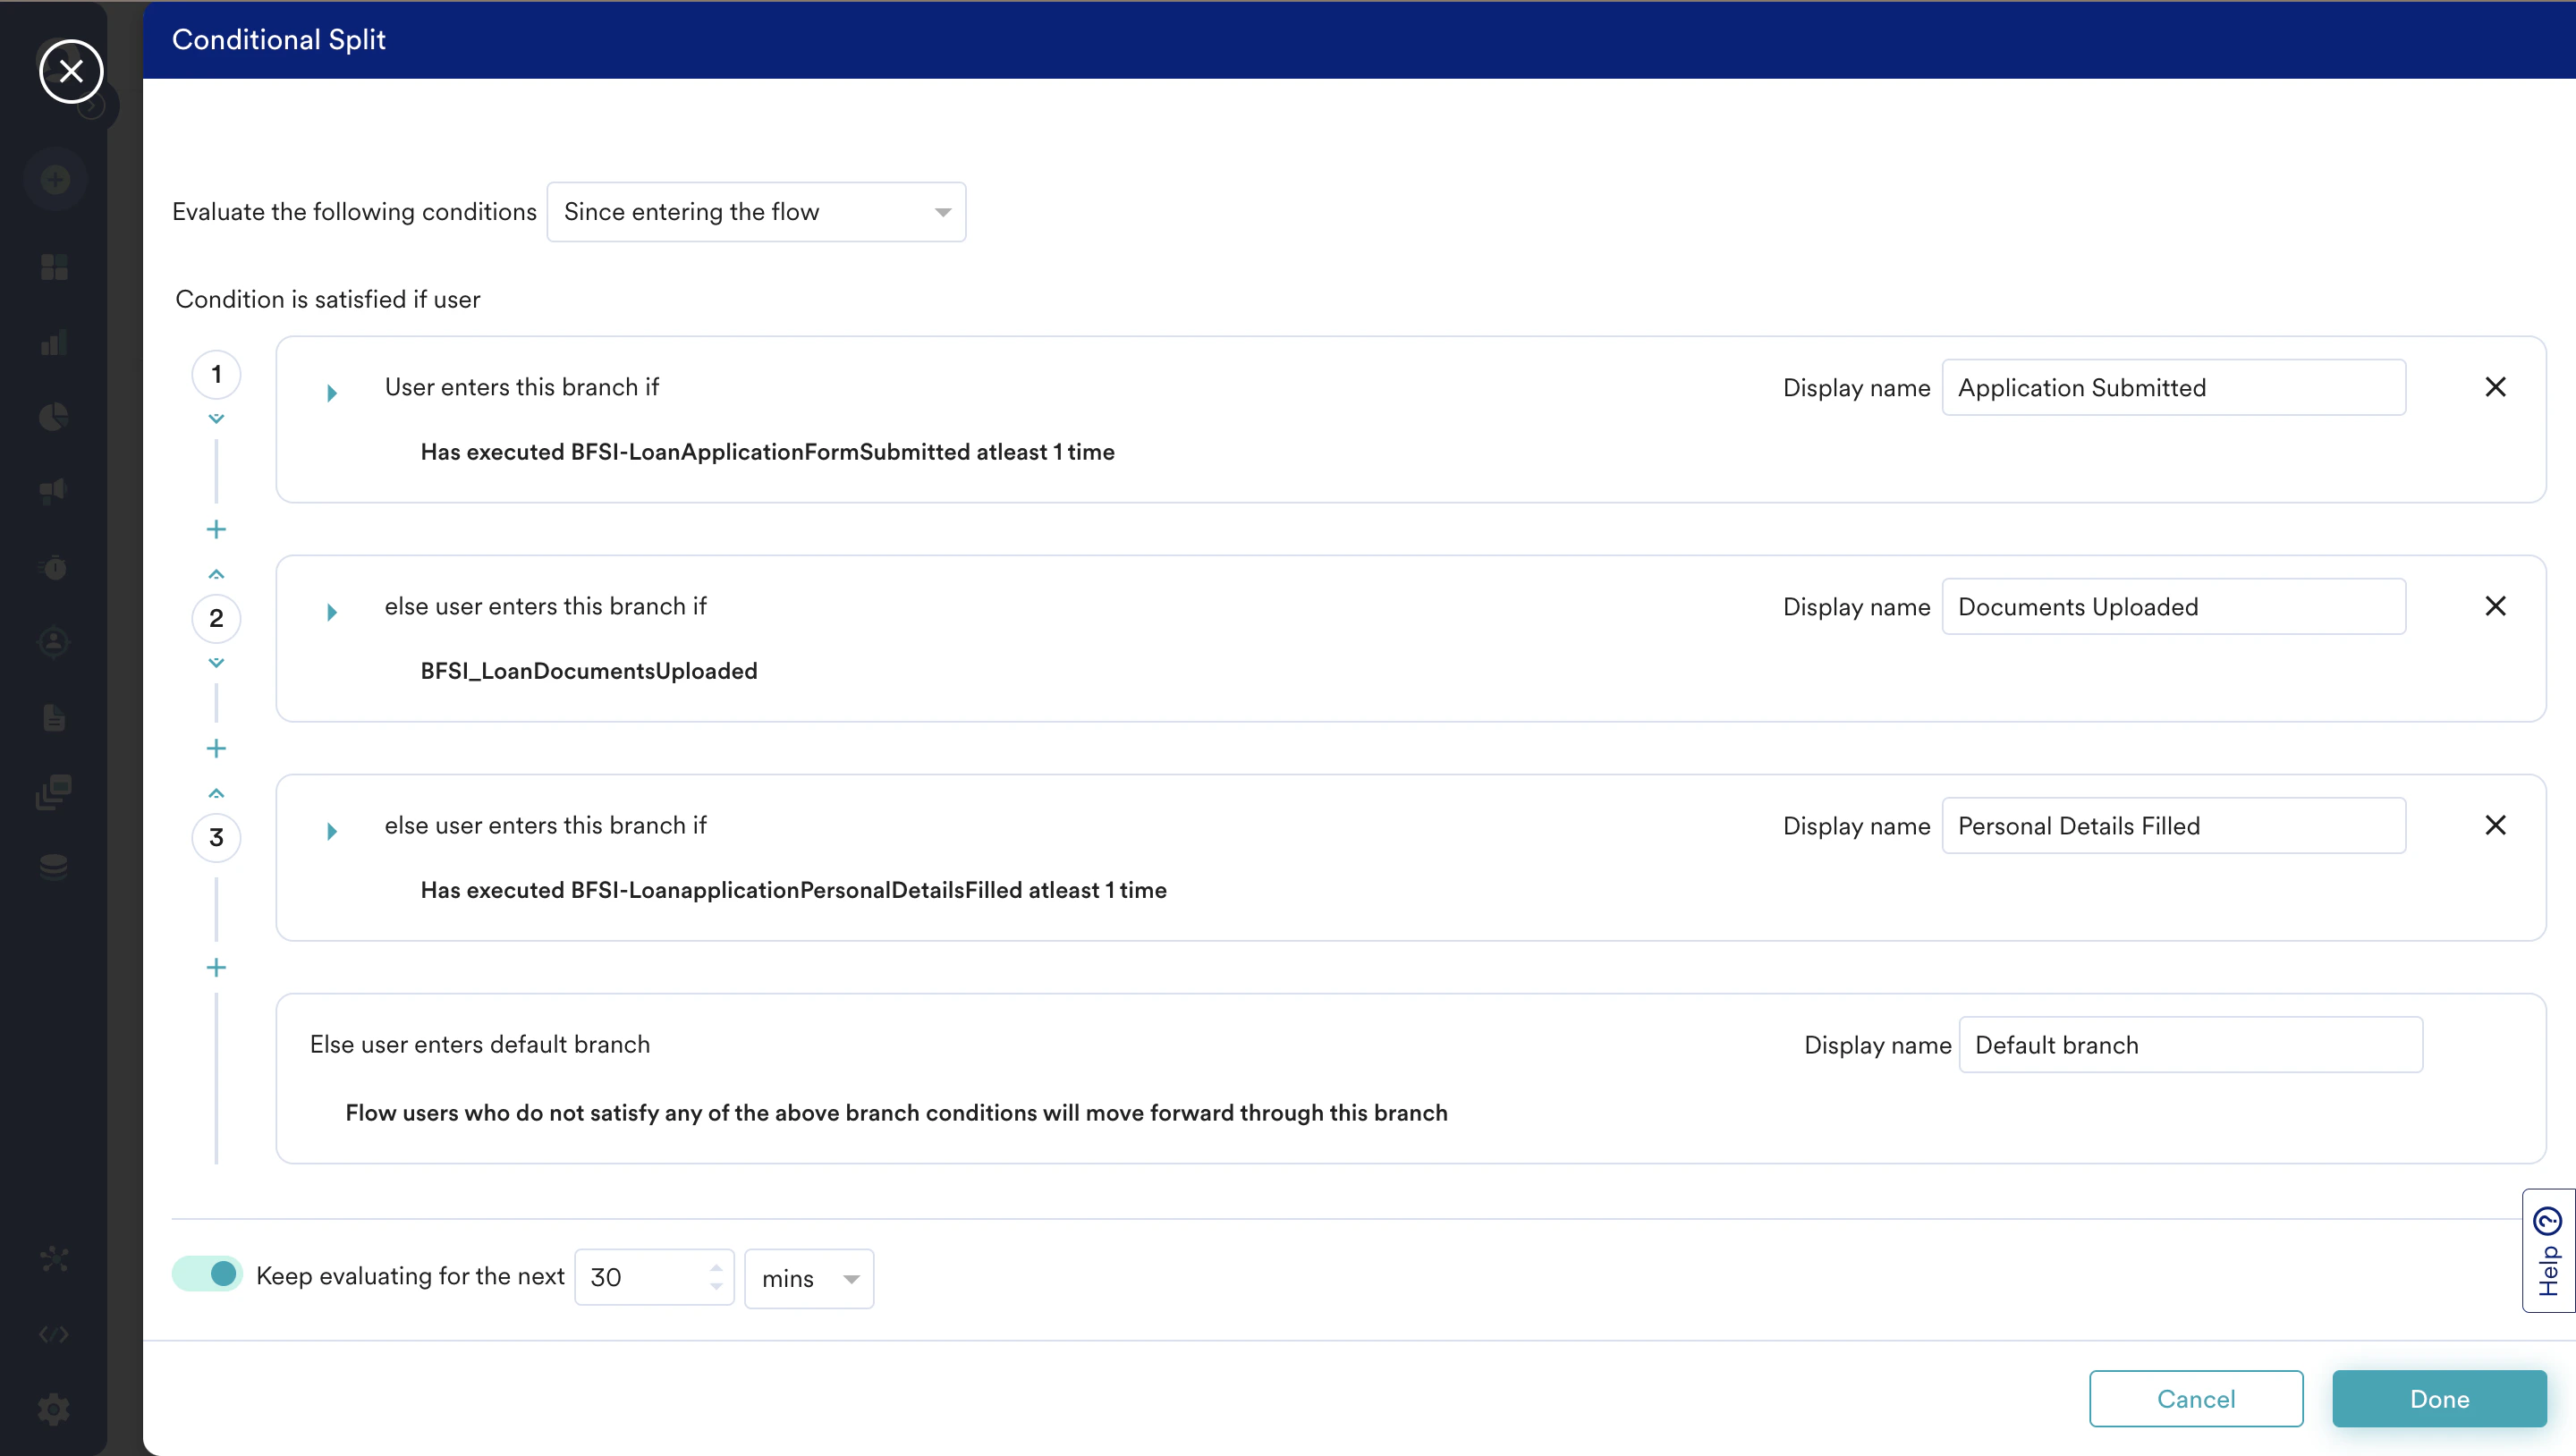Remove the Personal Details Filled branch

2495,825
